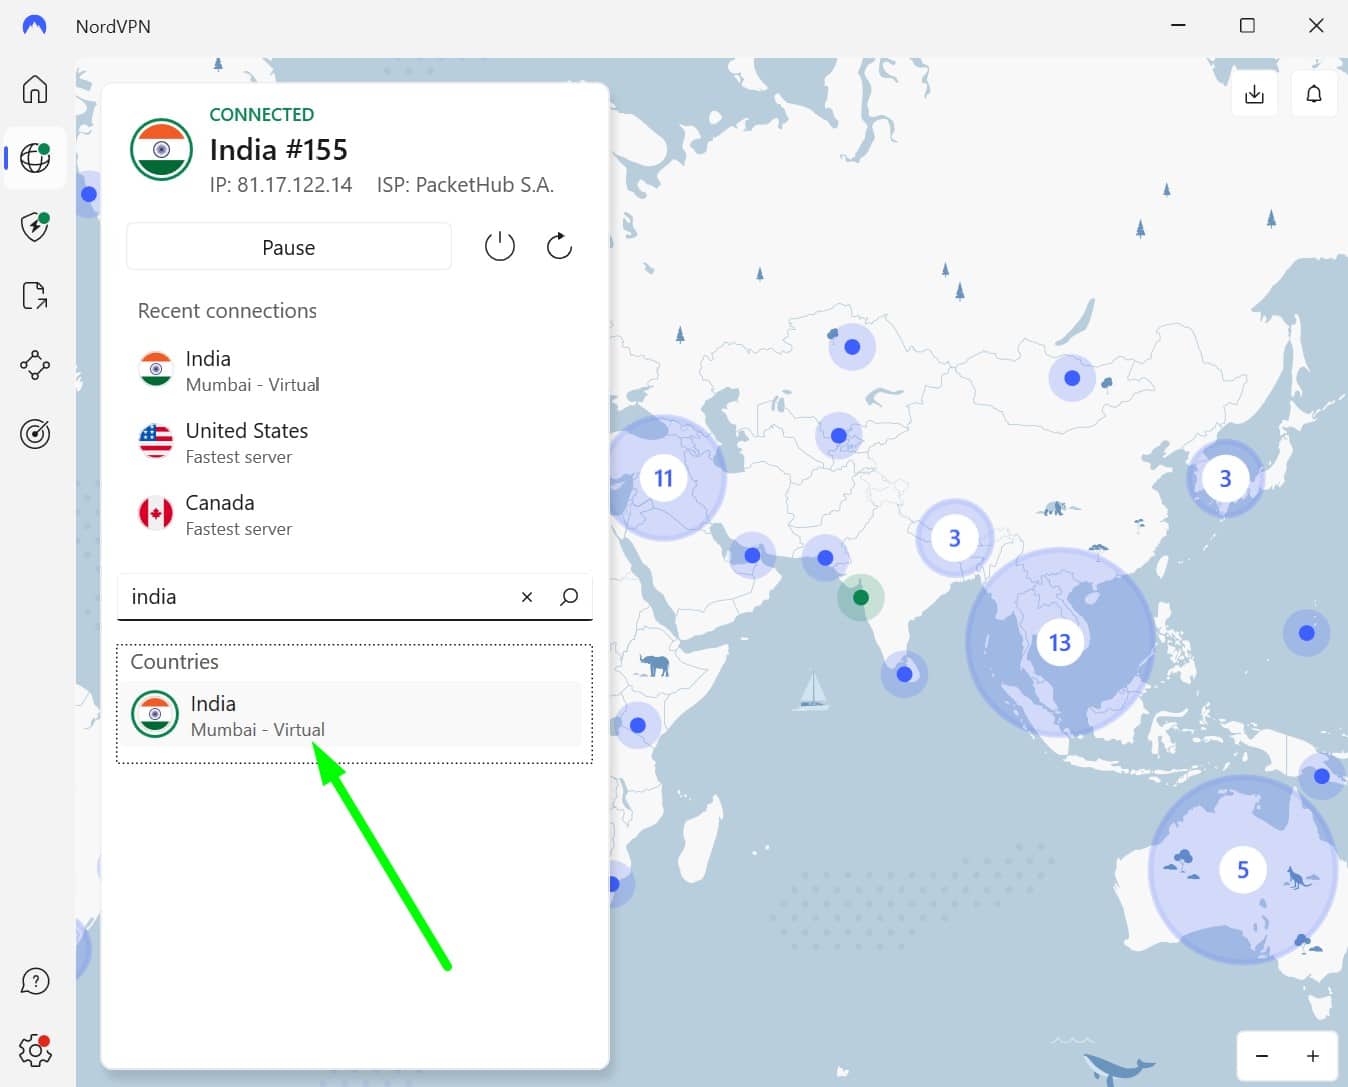
Task: Zoom in the map with plus
Action: pyautogui.click(x=1313, y=1056)
